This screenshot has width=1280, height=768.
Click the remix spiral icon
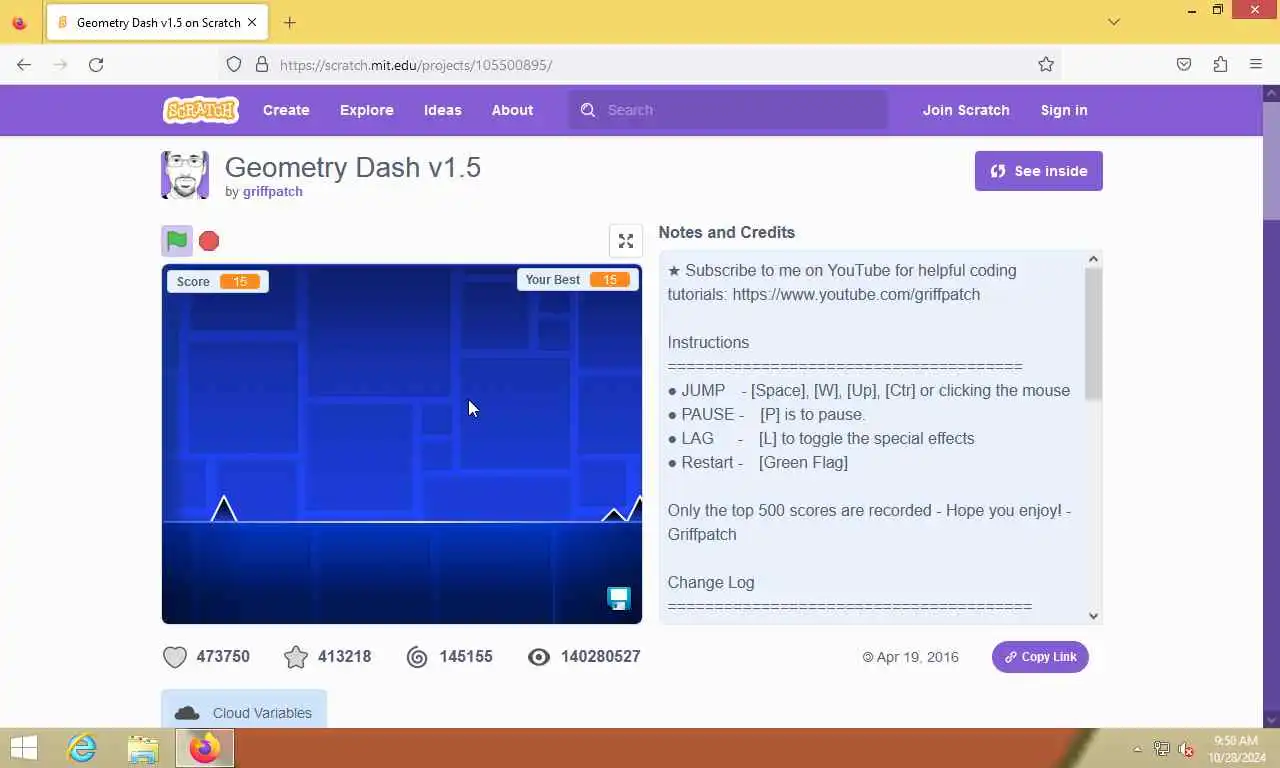click(x=417, y=657)
